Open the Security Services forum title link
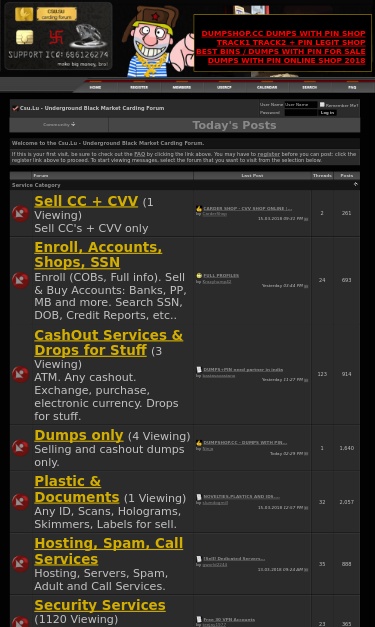375x627 pixels. tap(100, 605)
